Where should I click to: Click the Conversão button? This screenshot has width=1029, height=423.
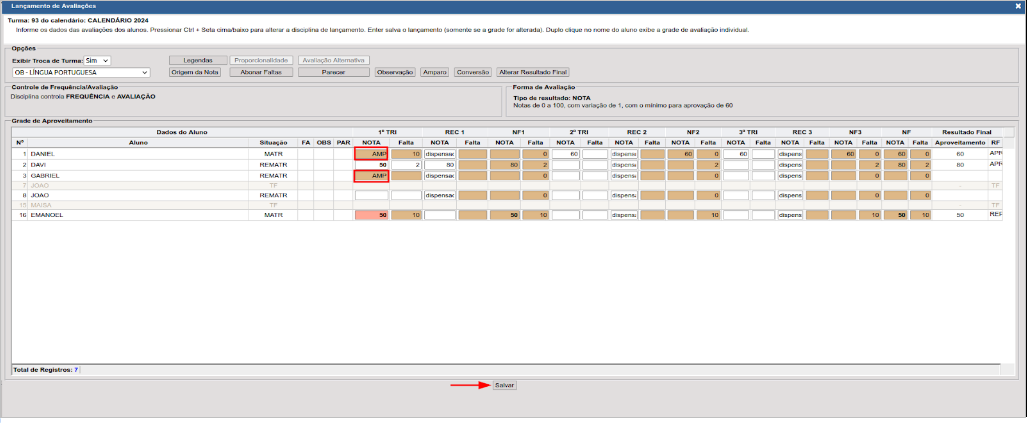point(473,72)
